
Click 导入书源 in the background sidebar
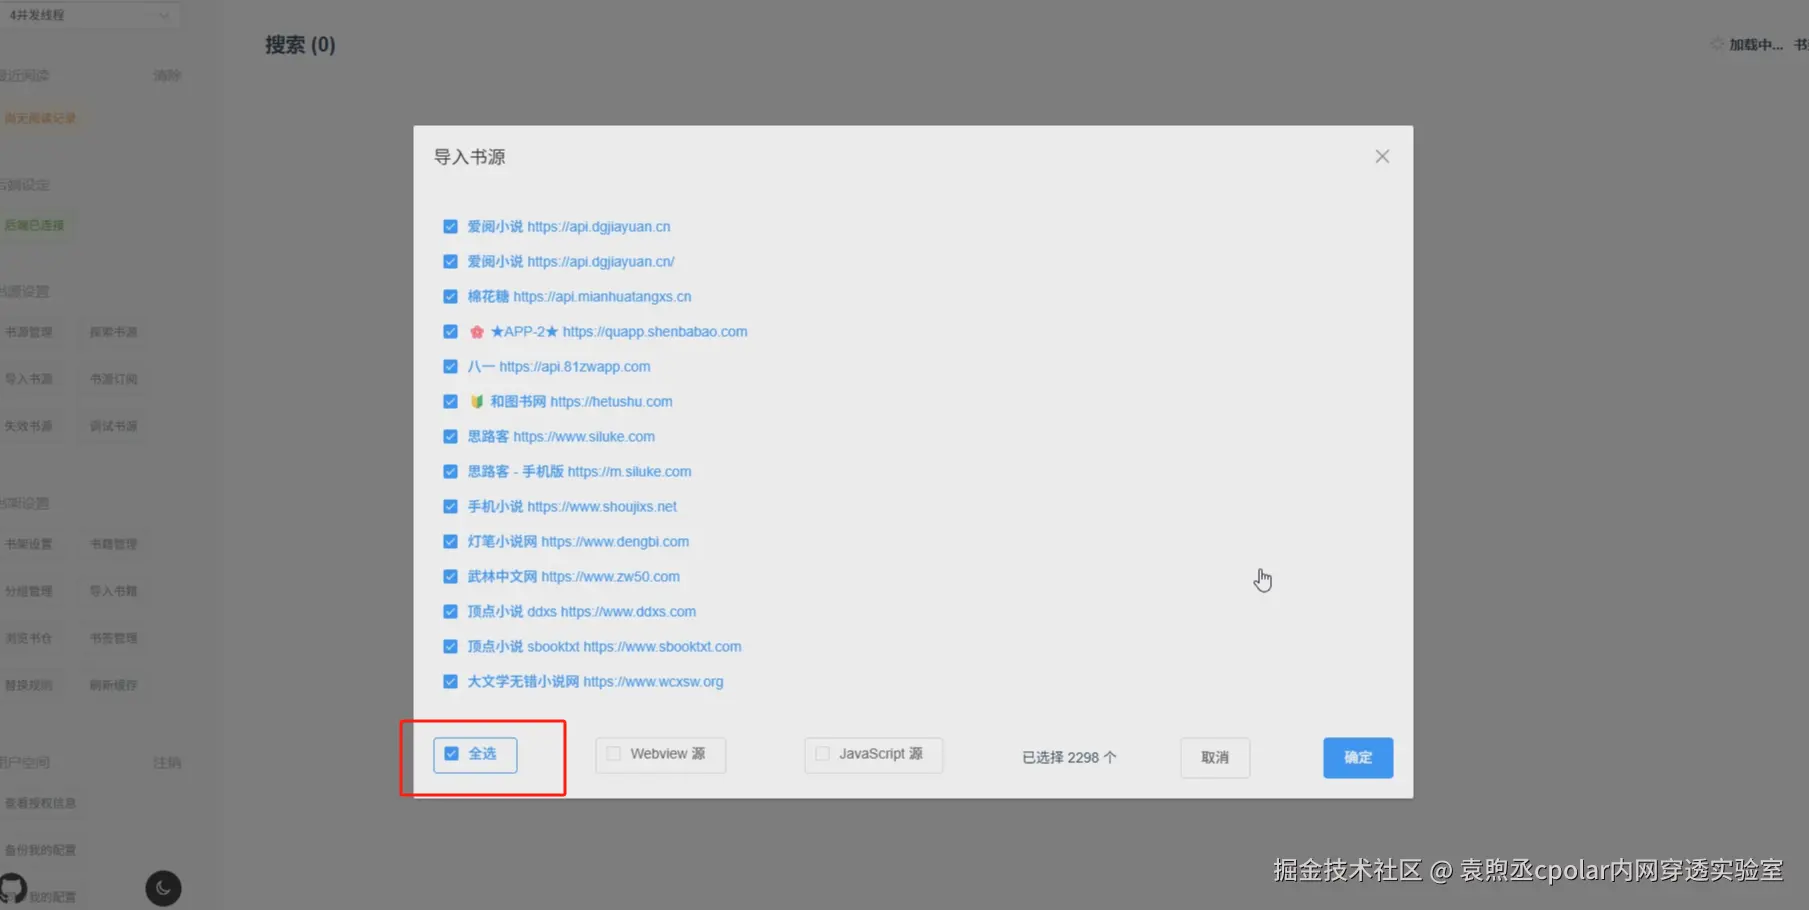[28, 379]
